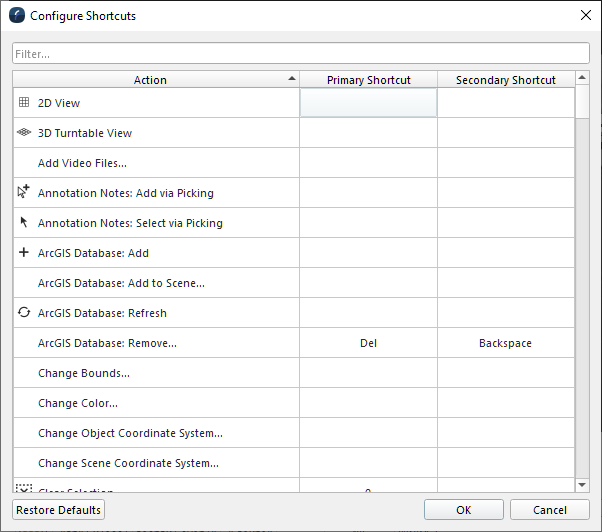The width and height of the screenshot is (602, 532).
Task: Click the scrollbar up arrow
Action: pyautogui.click(x=582, y=79)
